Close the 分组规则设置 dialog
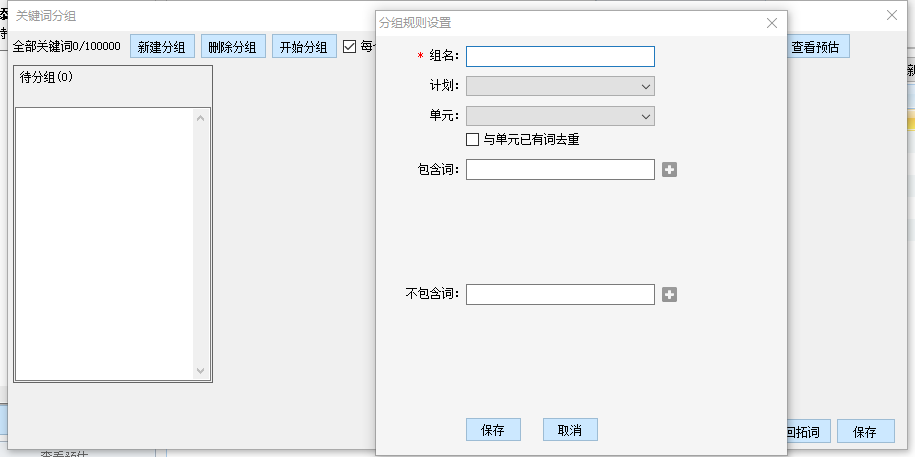 (771, 23)
